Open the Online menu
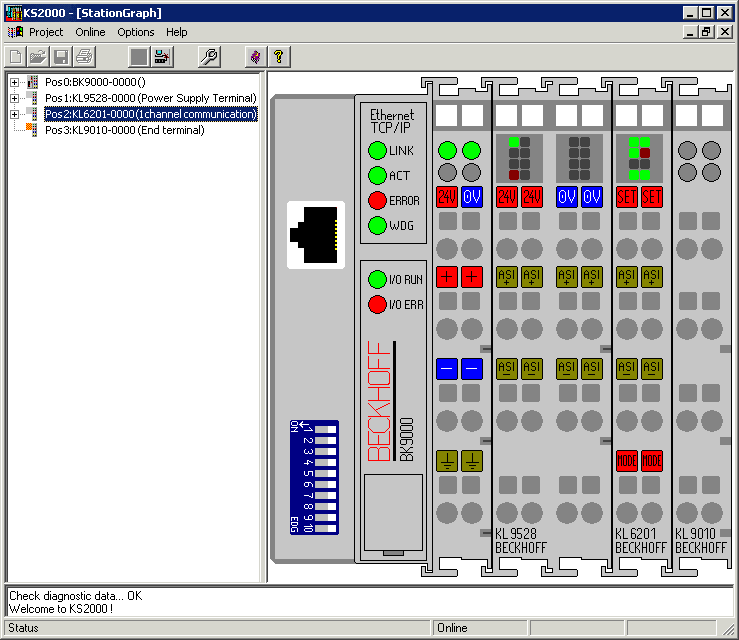The height and width of the screenshot is (640, 739). click(x=90, y=32)
